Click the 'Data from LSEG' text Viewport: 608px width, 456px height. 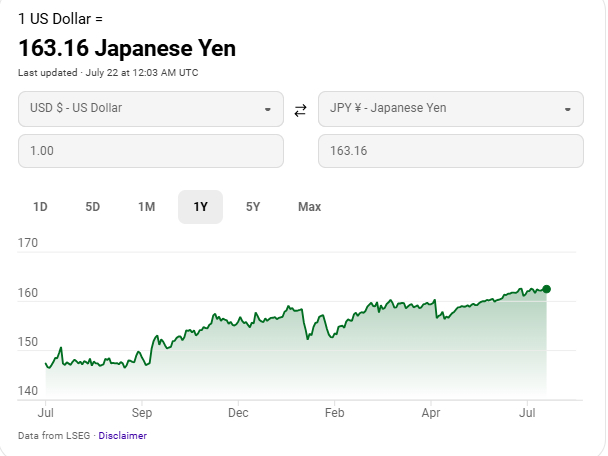54,435
